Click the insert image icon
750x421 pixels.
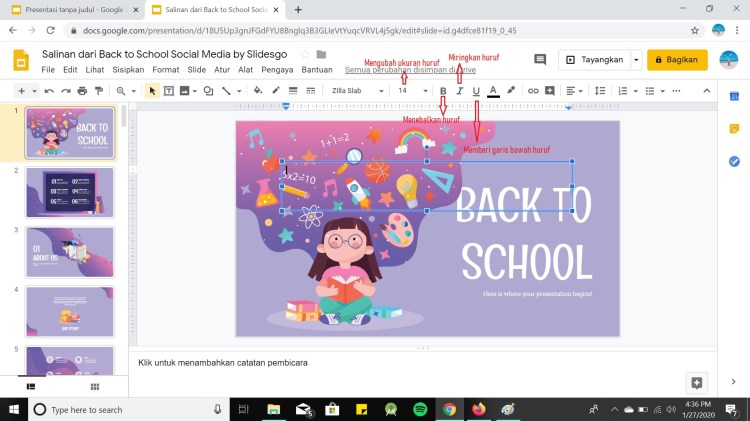(186, 91)
